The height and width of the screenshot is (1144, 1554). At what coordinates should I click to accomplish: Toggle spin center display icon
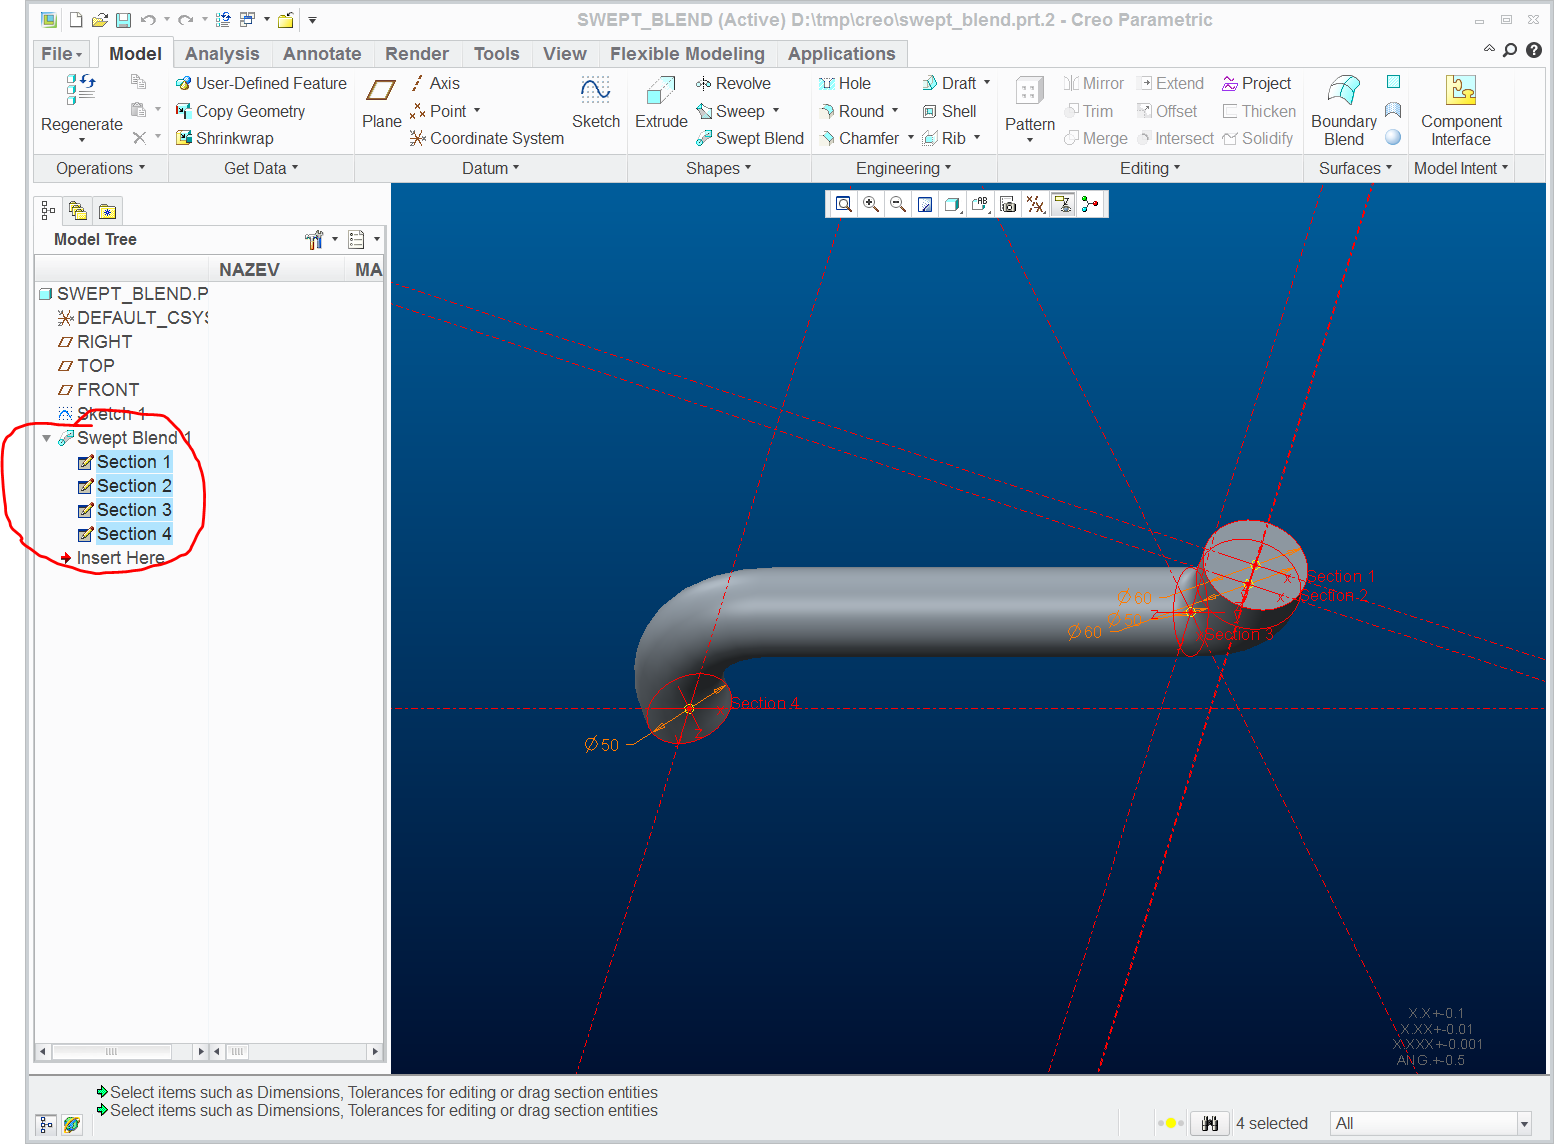pyautogui.click(x=1089, y=205)
